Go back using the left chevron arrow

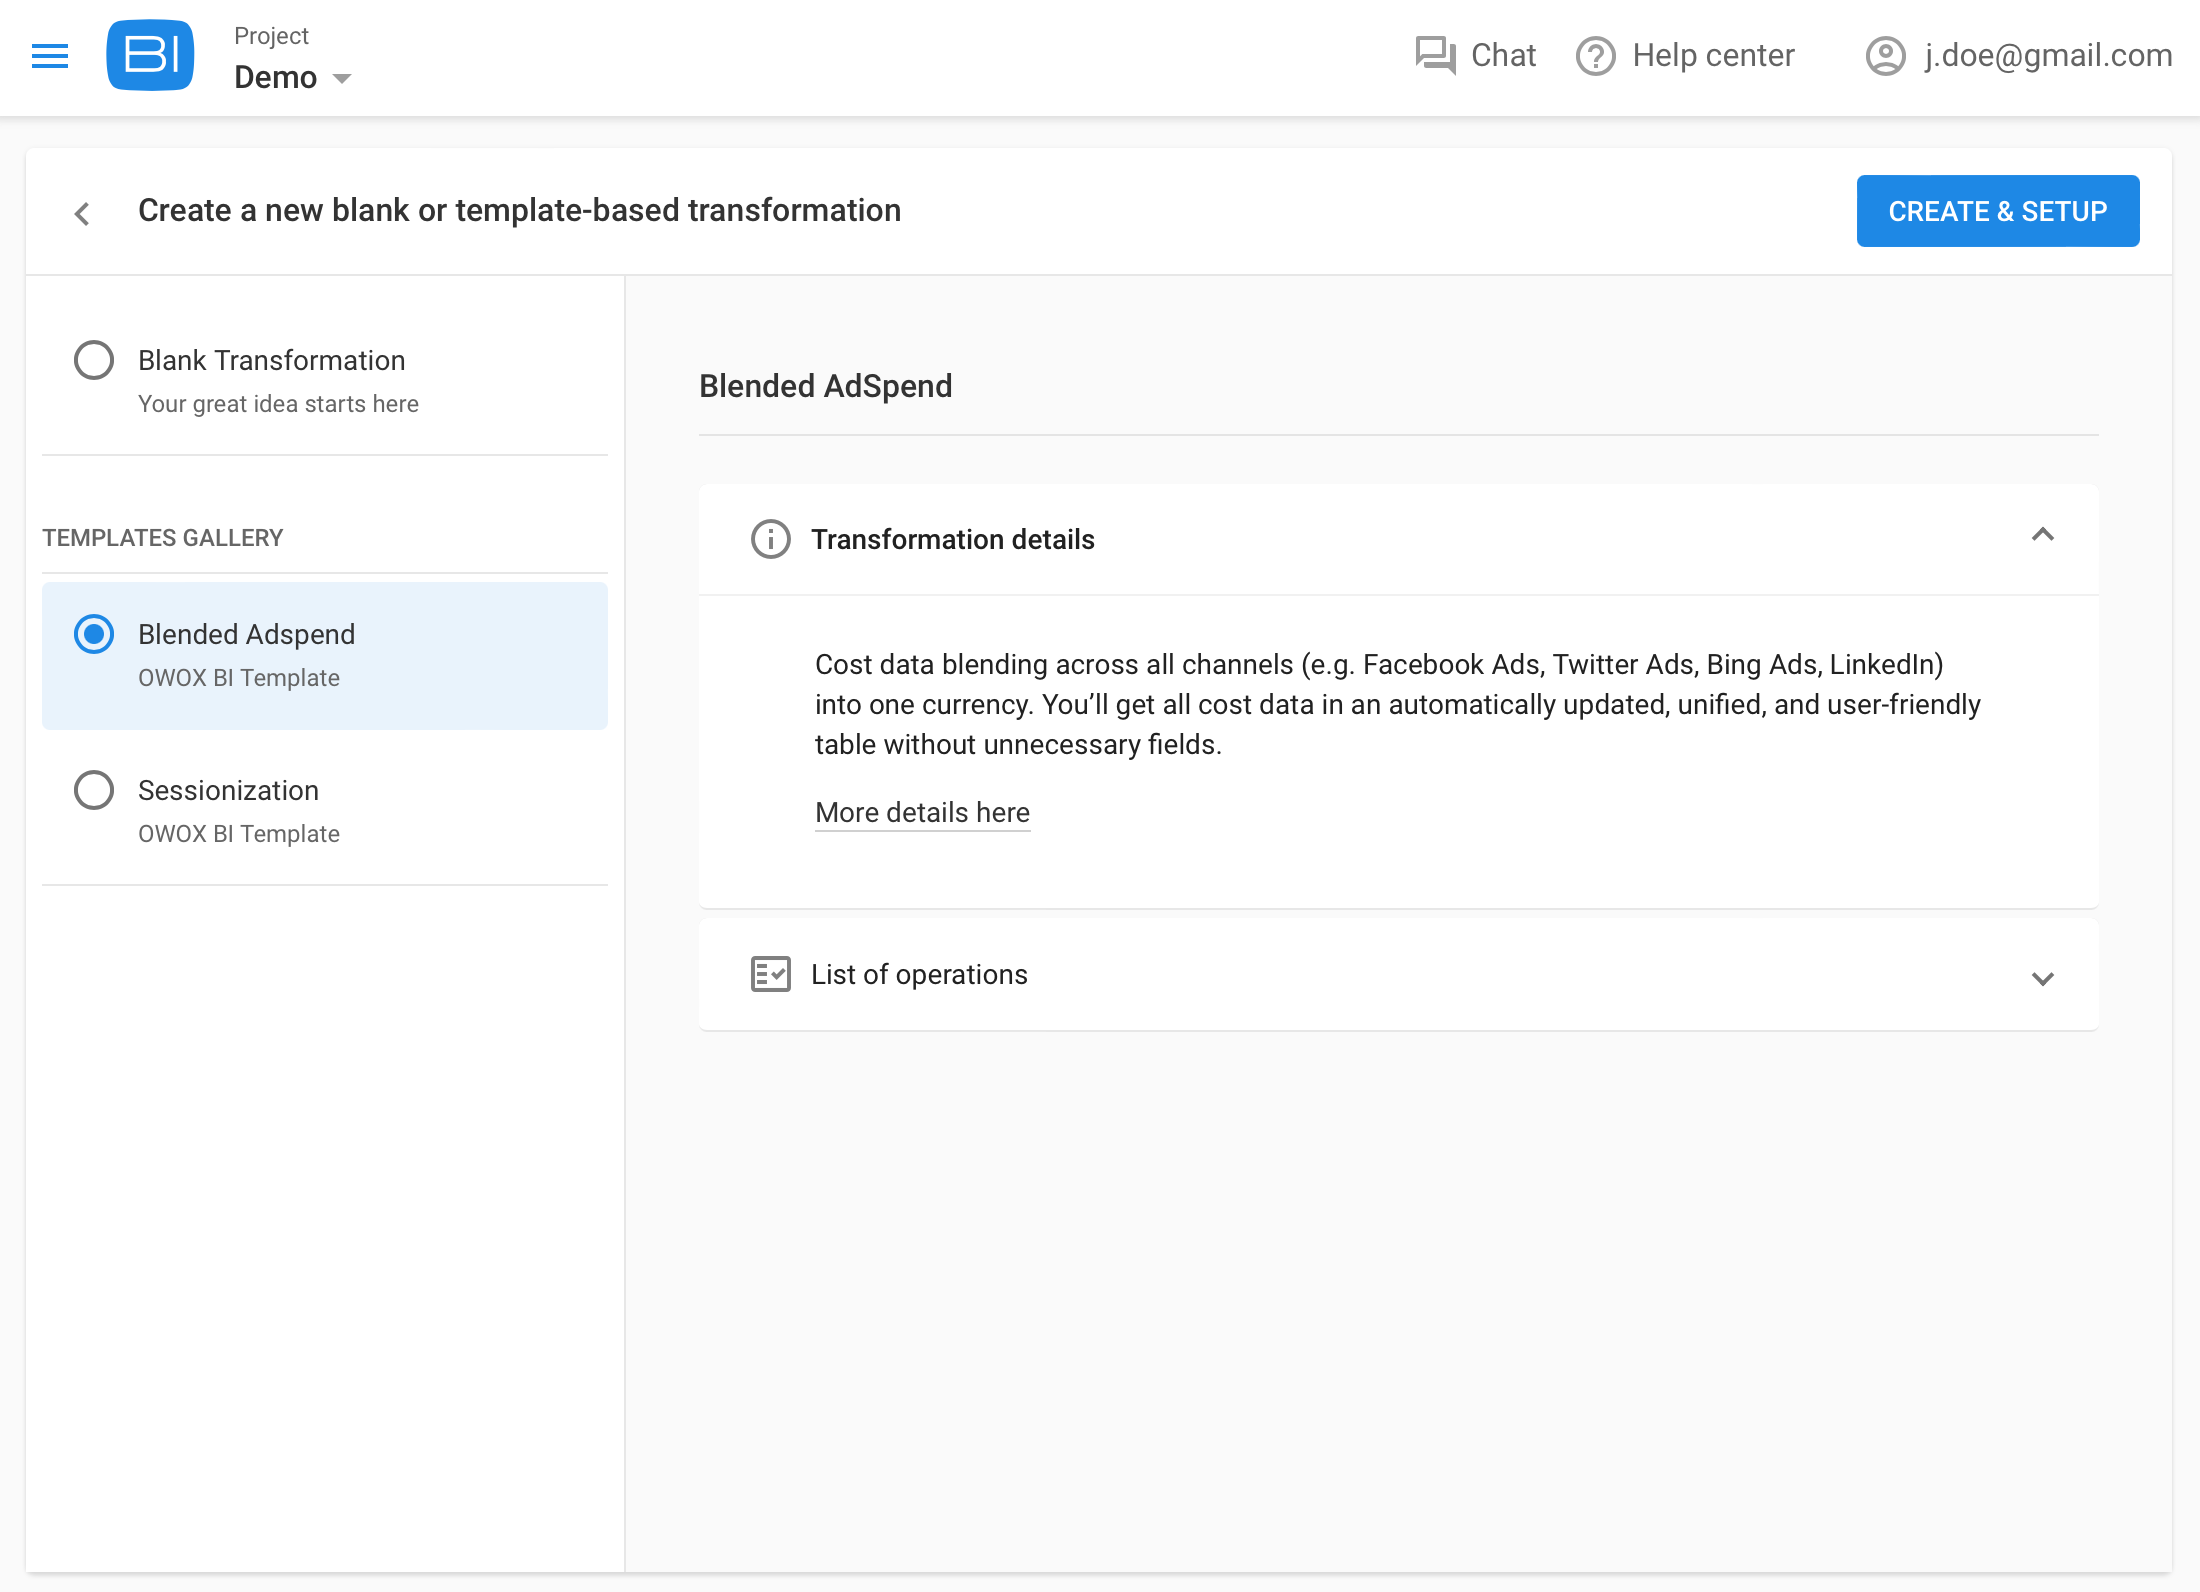pos(82,213)
